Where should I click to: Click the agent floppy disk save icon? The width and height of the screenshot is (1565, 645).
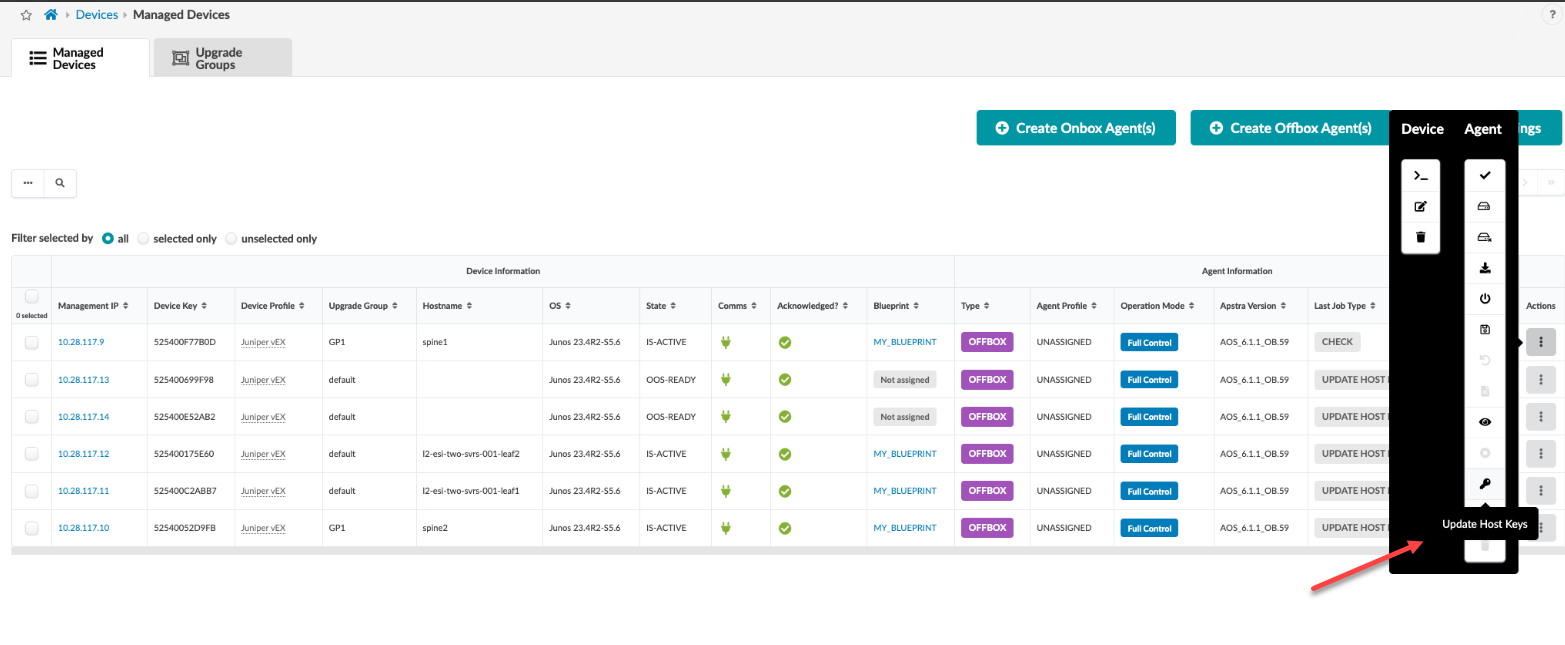pos(1484,330)
